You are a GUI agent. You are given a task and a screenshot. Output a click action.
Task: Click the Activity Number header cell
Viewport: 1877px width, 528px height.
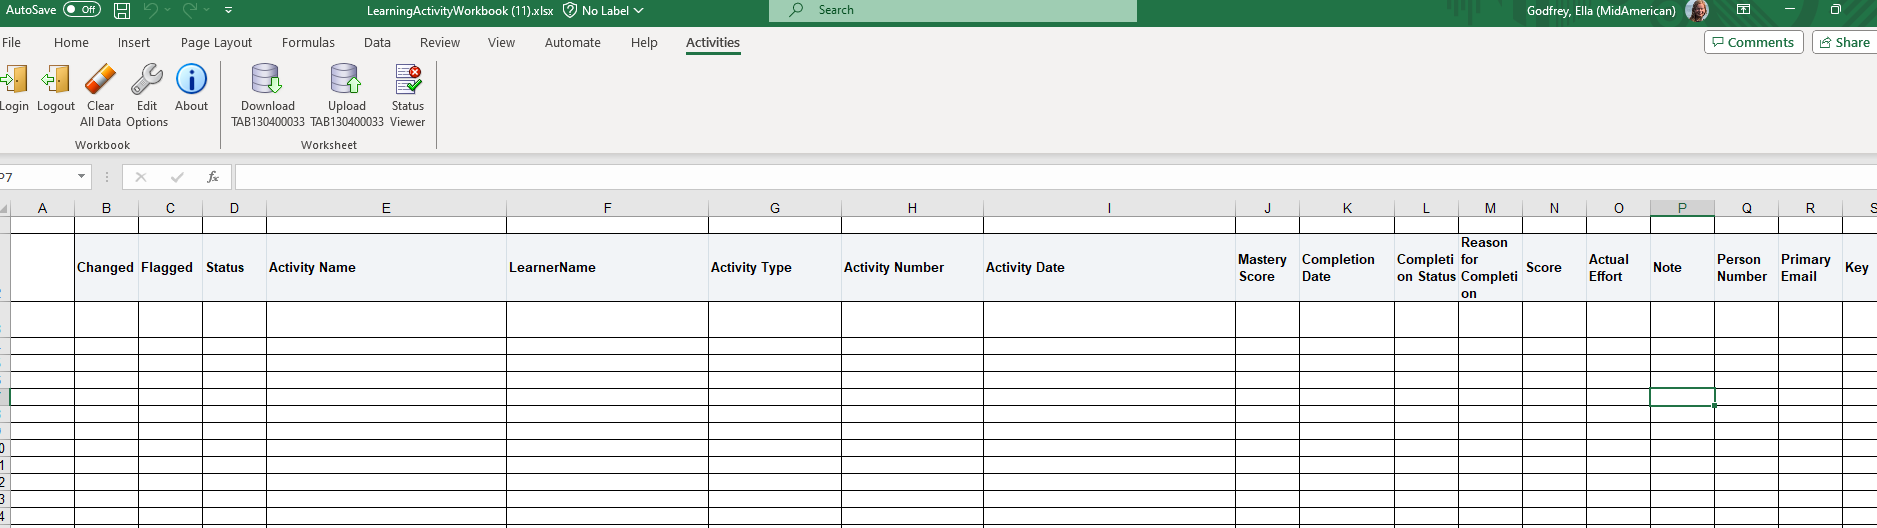[x=912, y=267]
